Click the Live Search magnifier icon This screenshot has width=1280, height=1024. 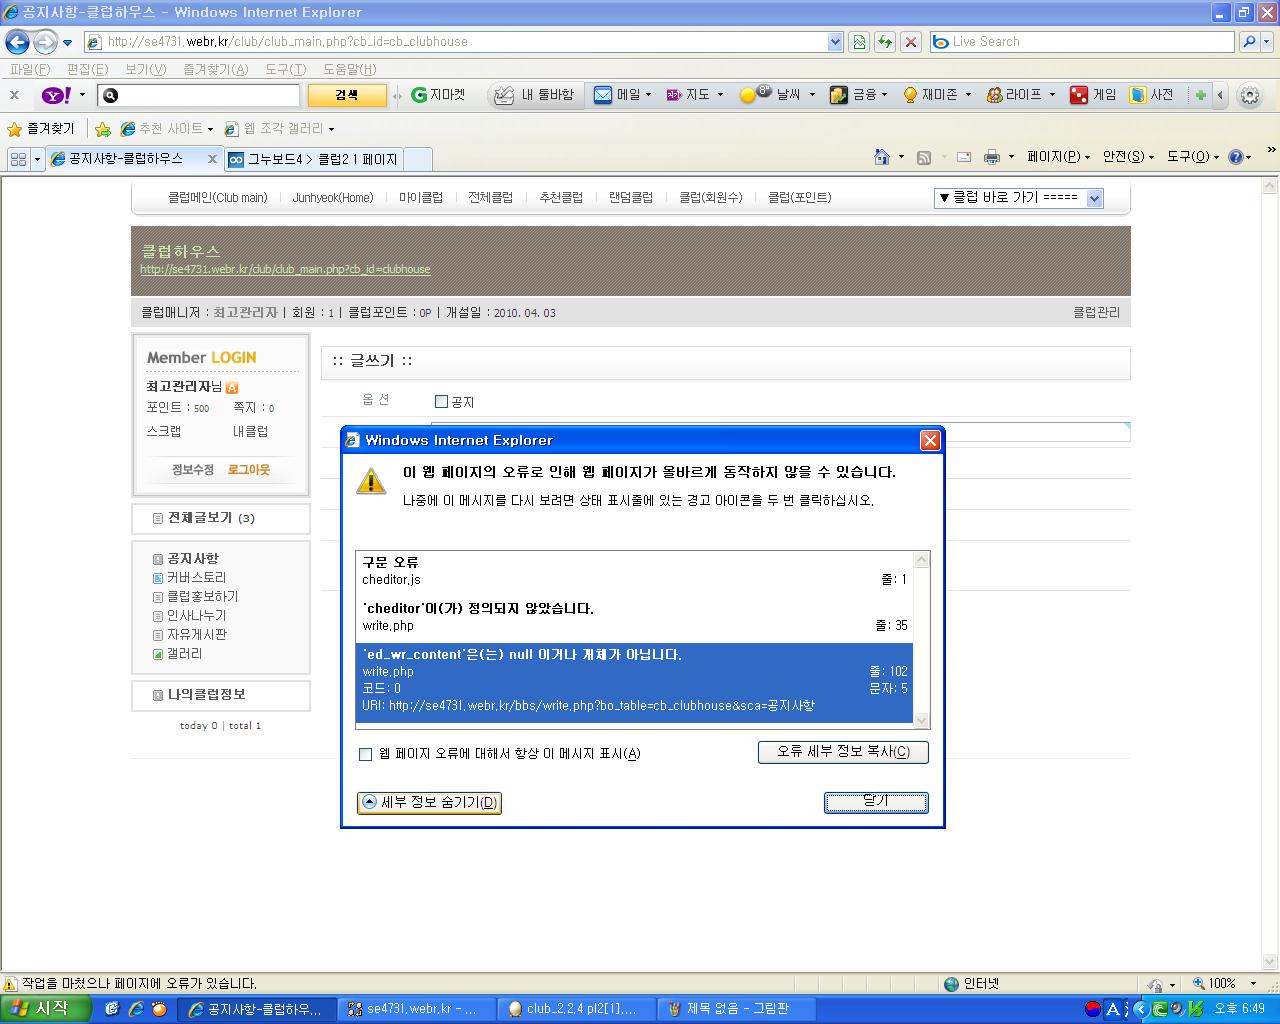(1248, 42)
